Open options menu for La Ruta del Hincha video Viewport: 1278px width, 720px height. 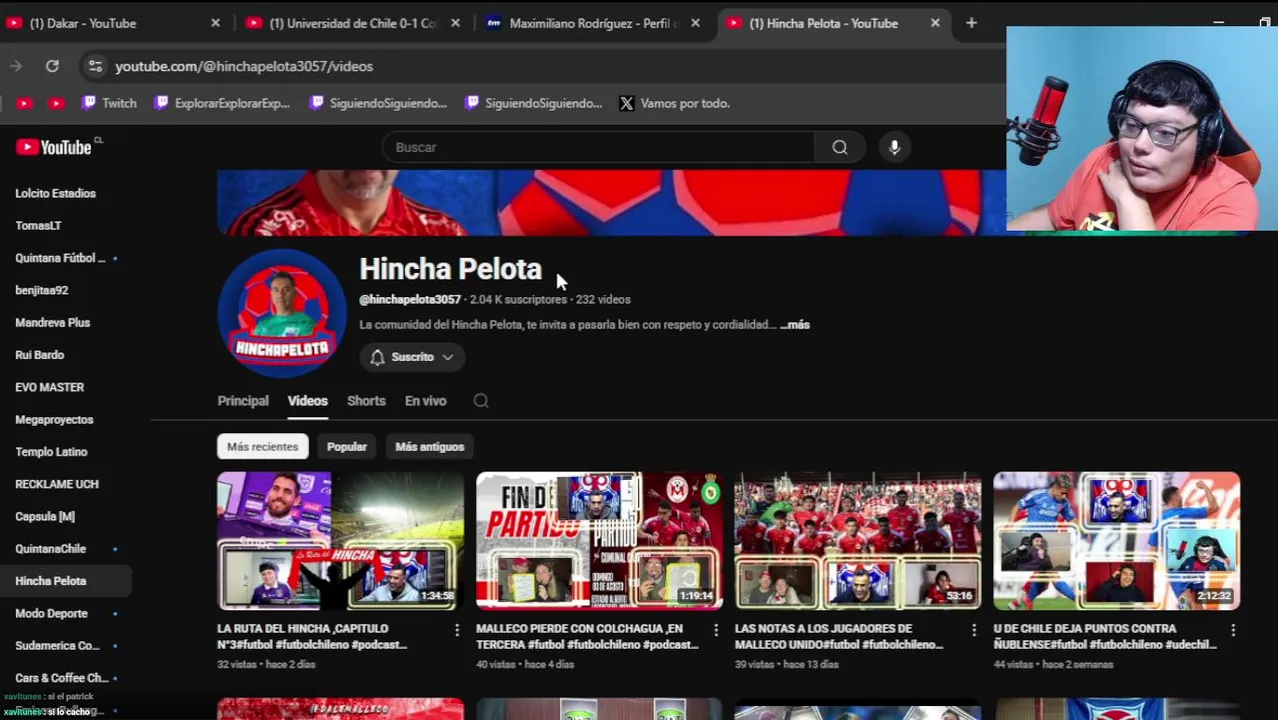click(457, 630)
